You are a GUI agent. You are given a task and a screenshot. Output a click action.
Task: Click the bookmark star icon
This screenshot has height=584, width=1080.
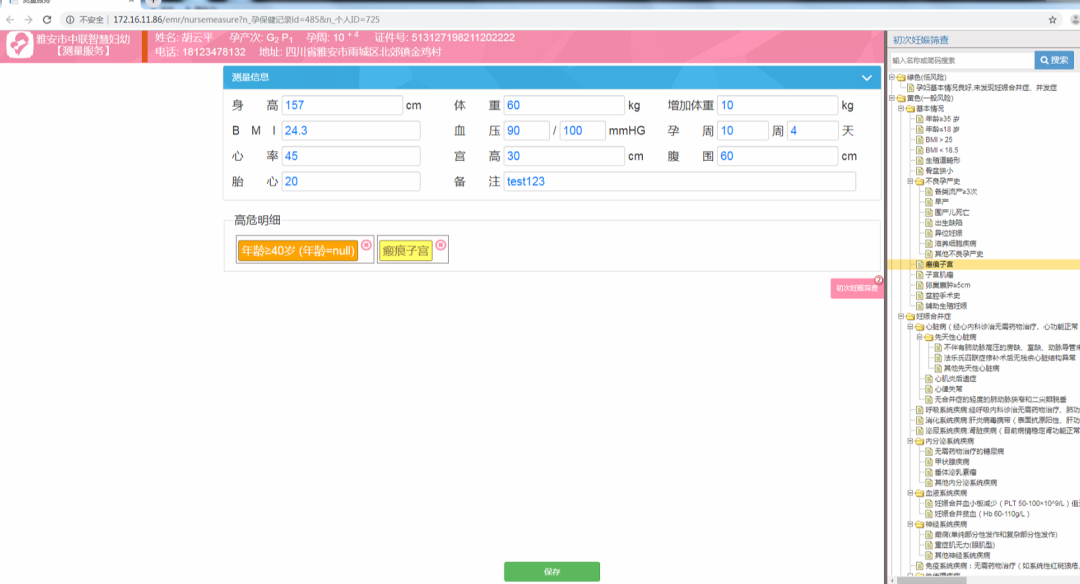[1052, 19]
